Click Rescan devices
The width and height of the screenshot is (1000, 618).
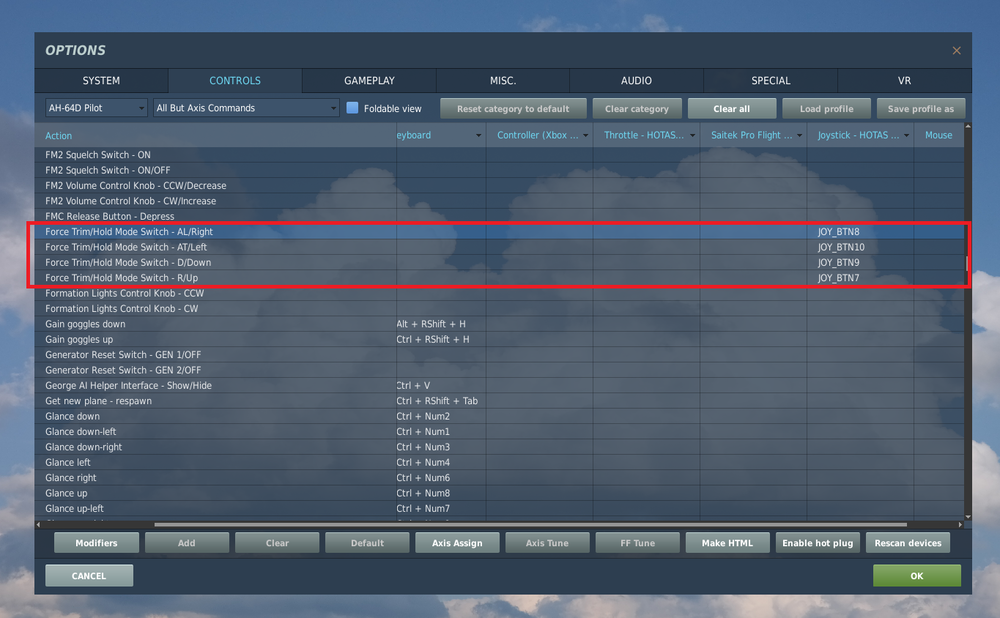[x=908, y=542]
